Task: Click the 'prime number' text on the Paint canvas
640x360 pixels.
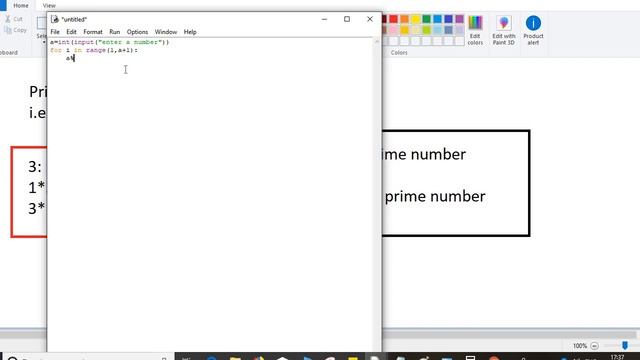Action: click(435, 196)
